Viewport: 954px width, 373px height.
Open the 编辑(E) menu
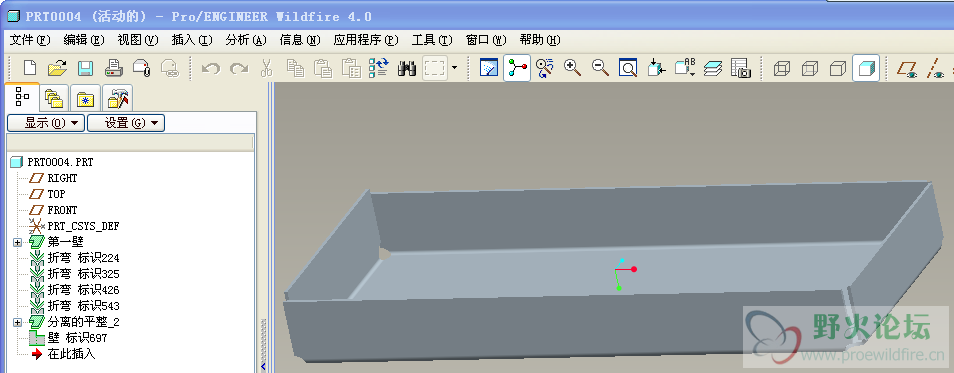(x=84, y=40)
